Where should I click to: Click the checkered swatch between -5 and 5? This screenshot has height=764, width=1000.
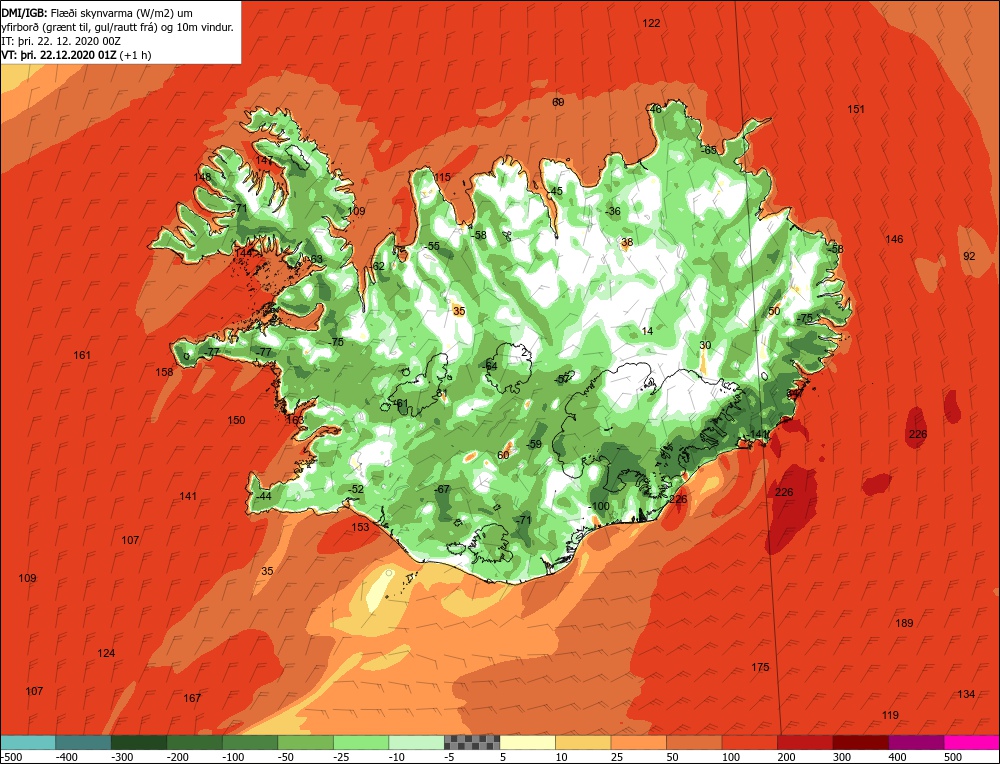(472, 742)
